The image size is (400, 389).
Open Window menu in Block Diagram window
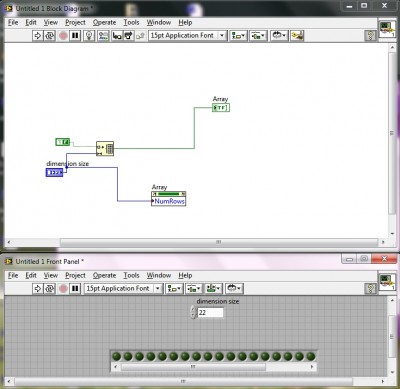coord(159,22)
